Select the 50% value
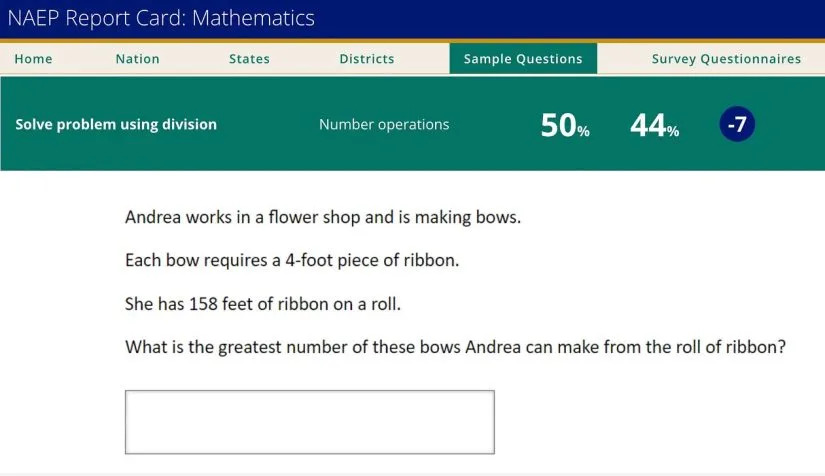The width and height of the screenshot is (825, 476). (565, 126)
